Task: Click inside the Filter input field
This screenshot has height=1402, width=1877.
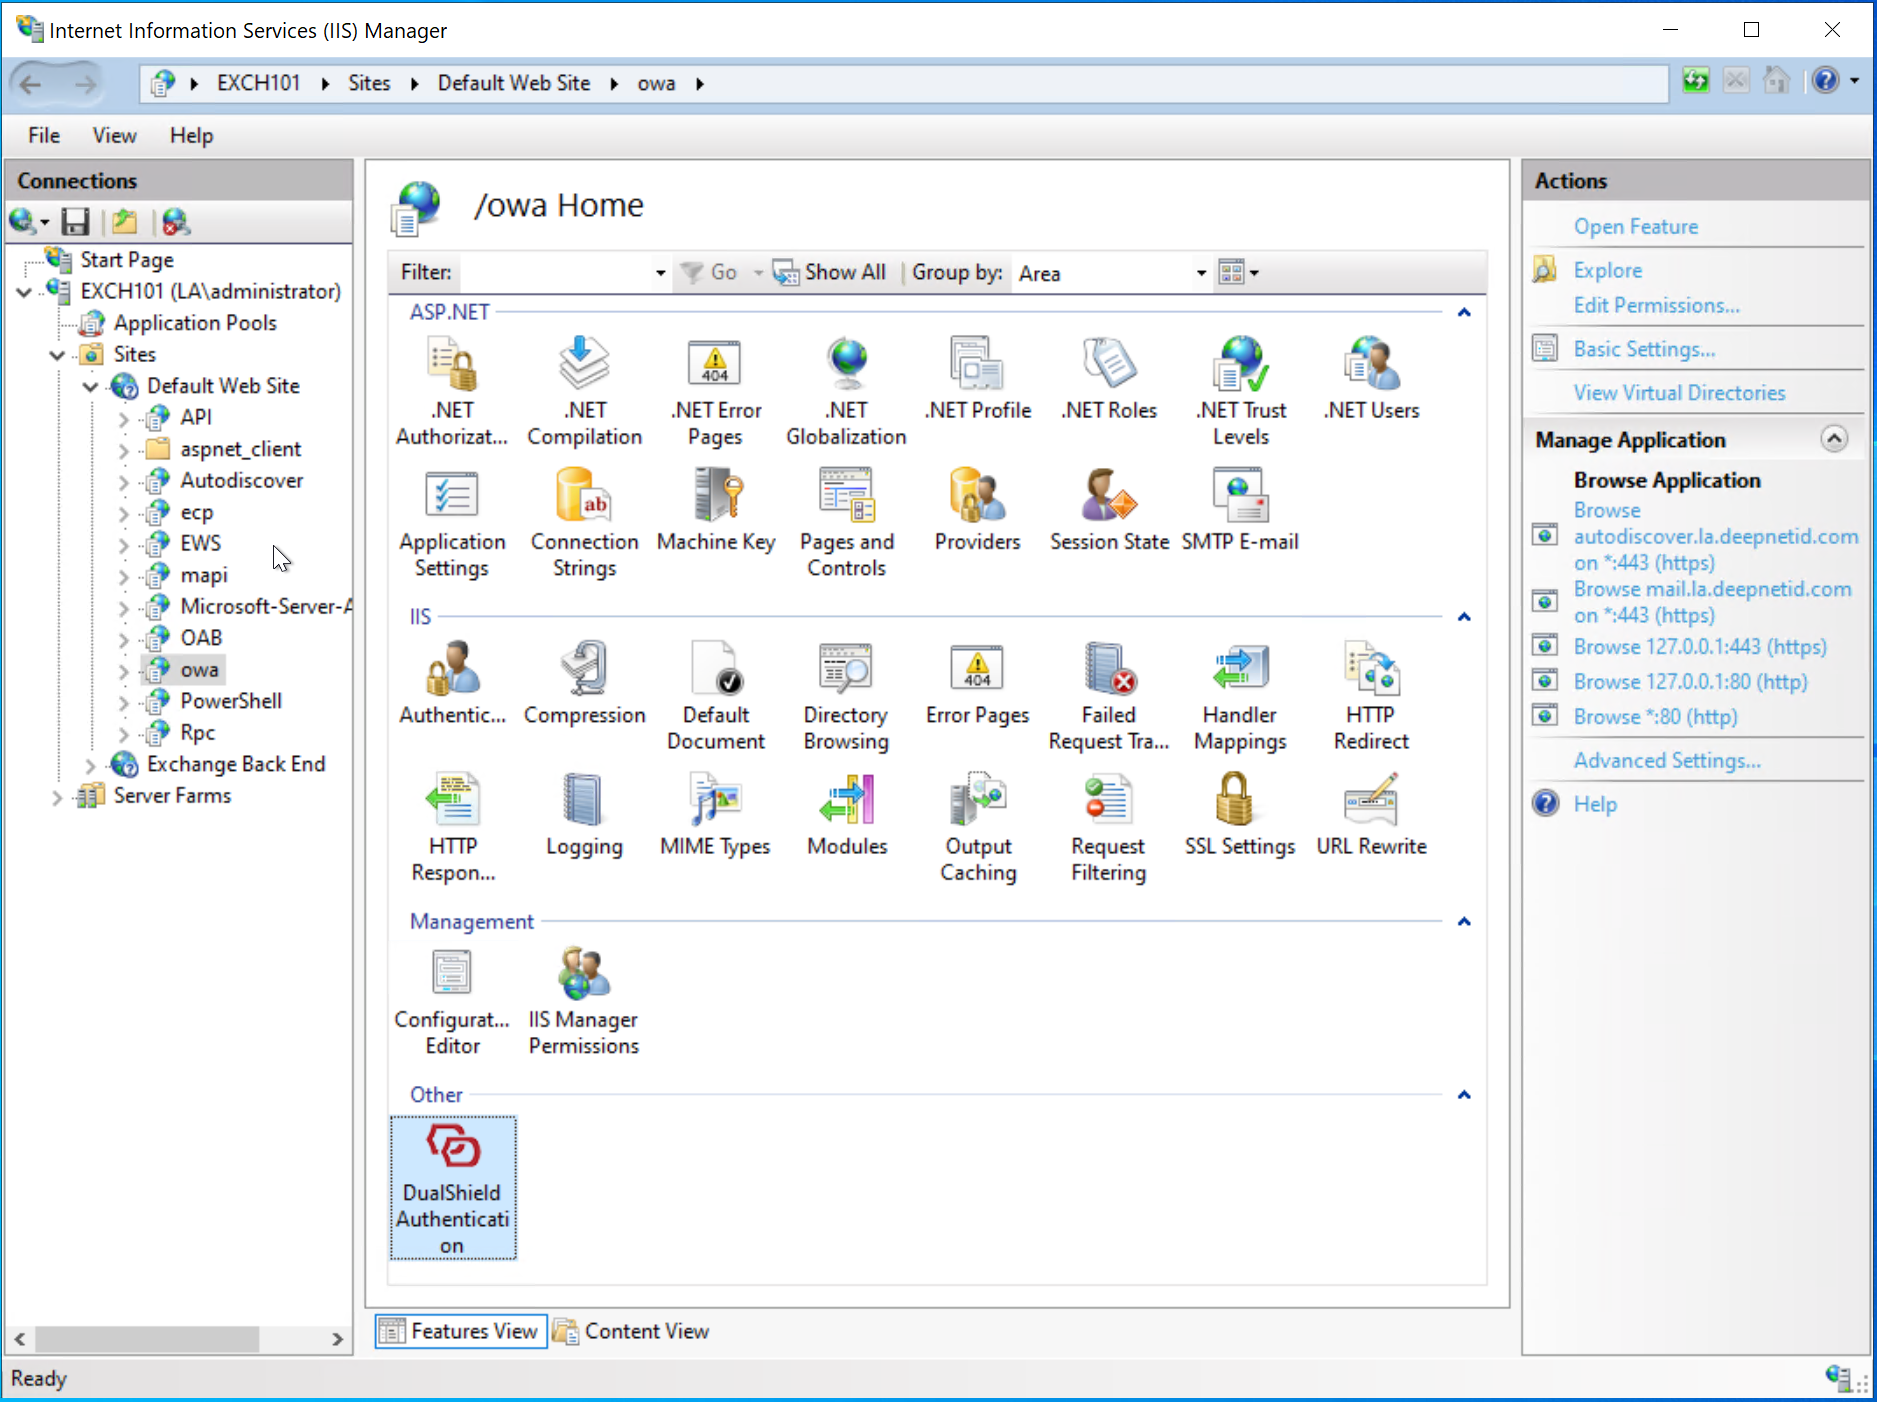Action: [x=555, y=273]
